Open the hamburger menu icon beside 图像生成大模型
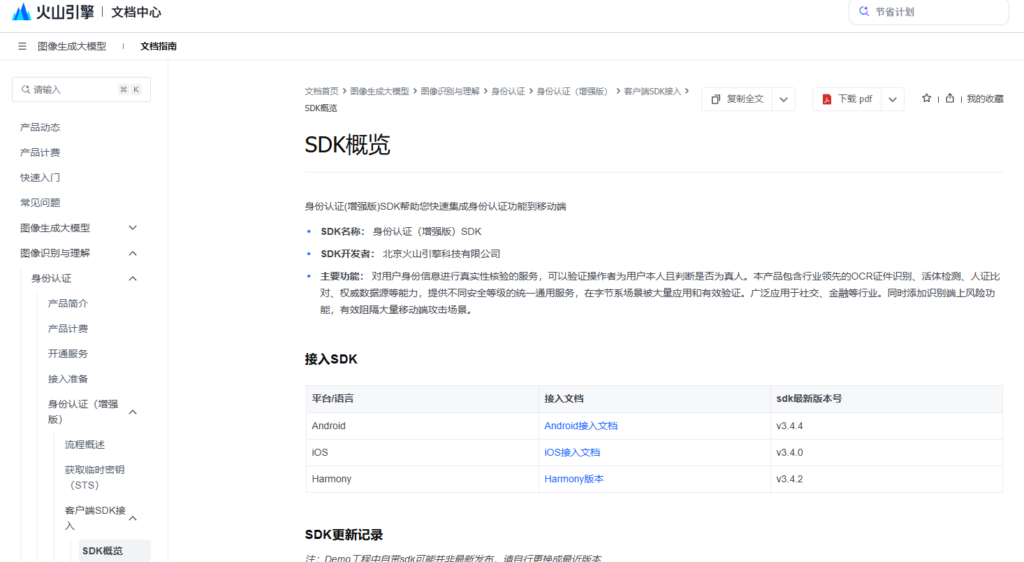The image size is (1024, 562). (22, 46)
